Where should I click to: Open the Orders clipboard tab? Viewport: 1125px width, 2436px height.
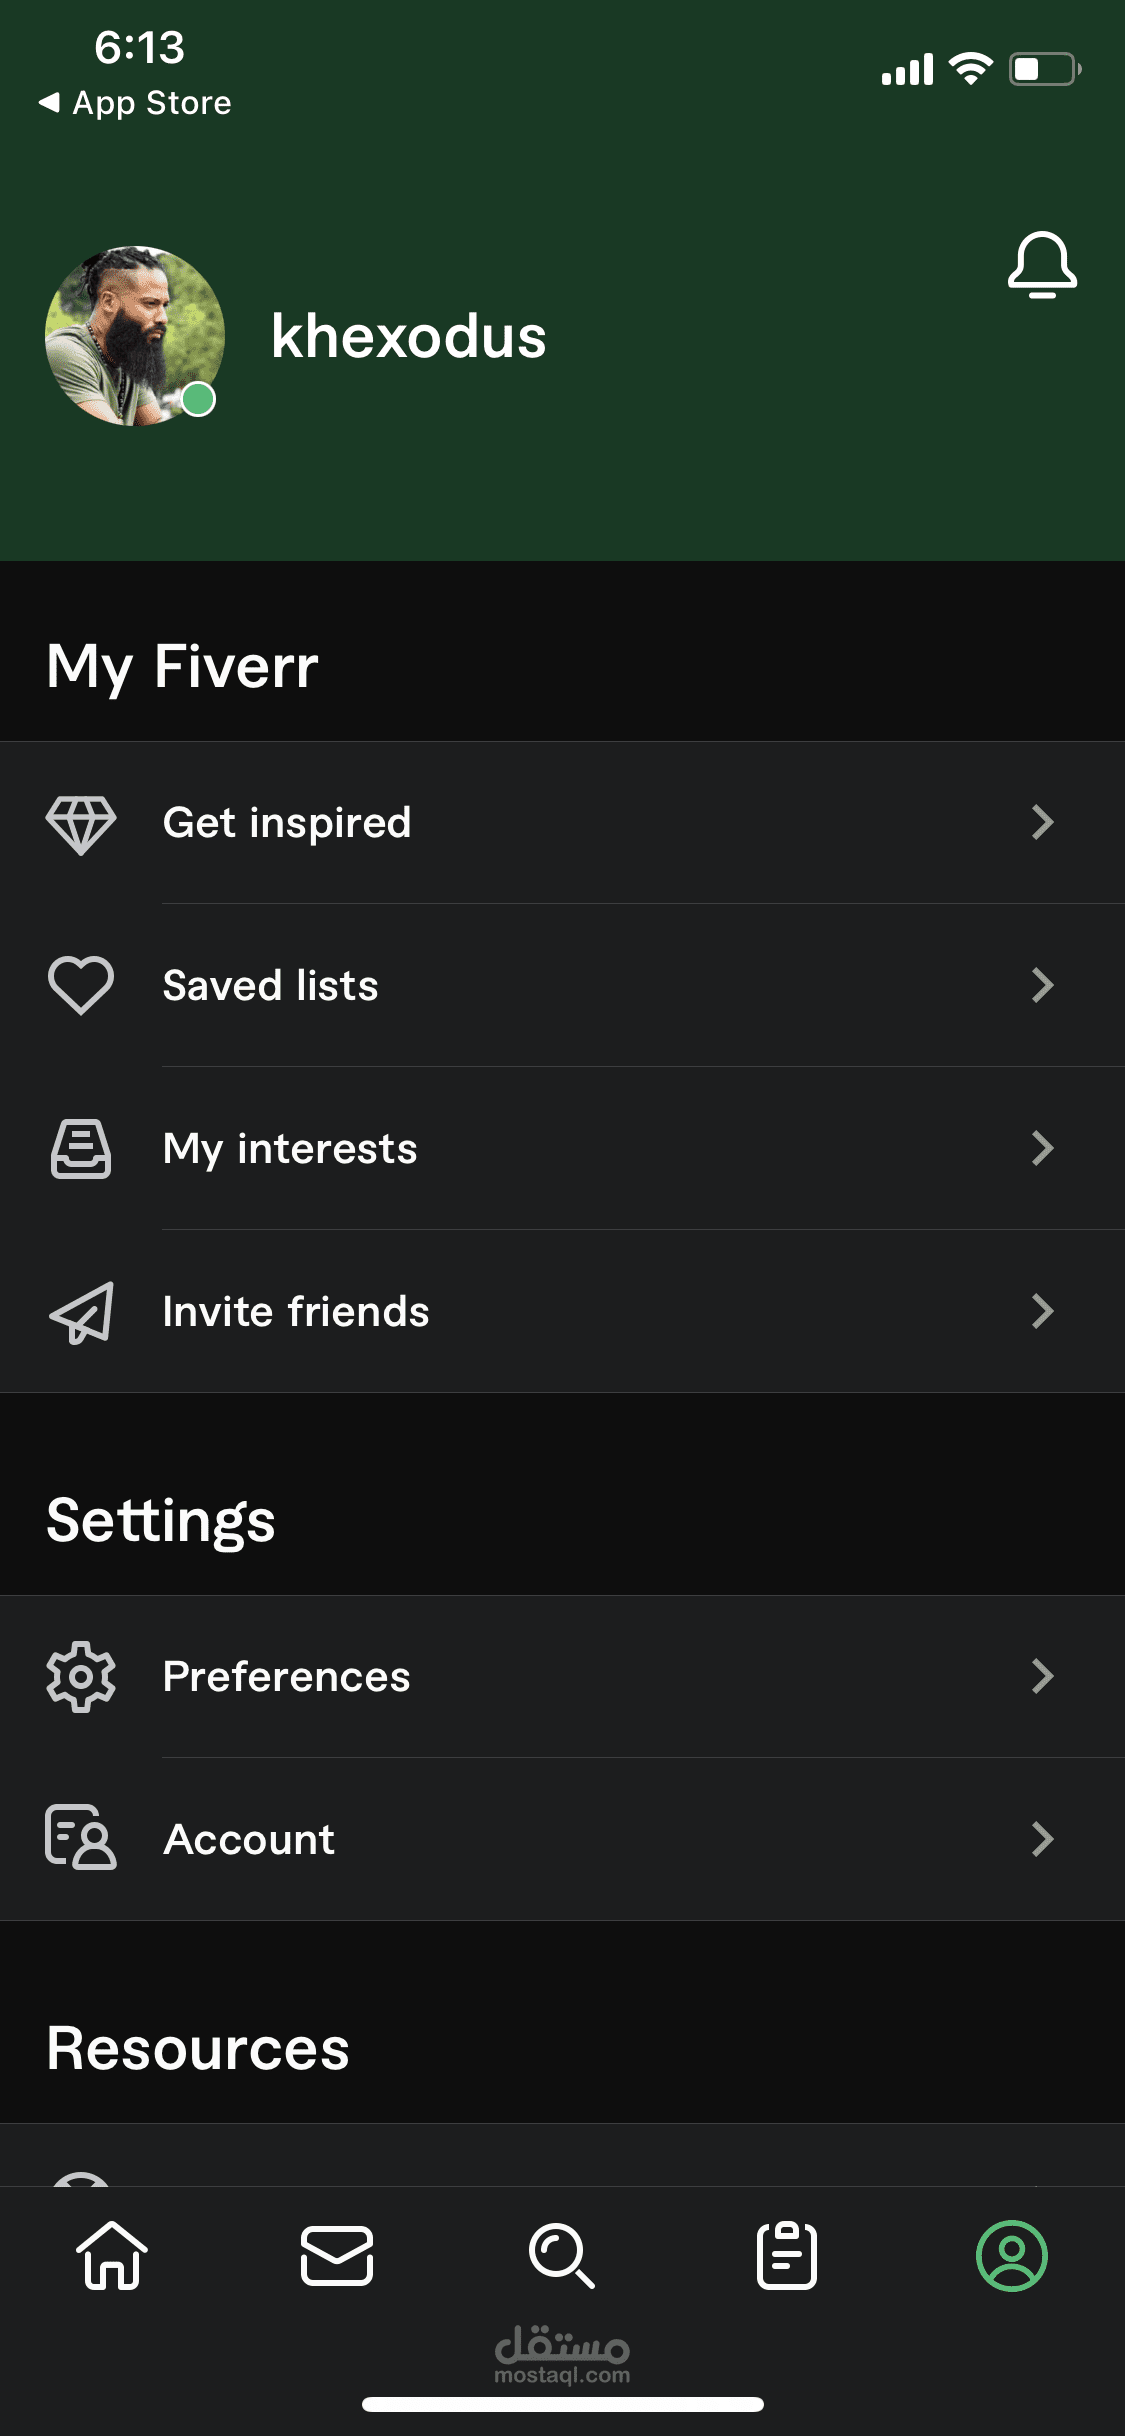[x=787, y=2256]
